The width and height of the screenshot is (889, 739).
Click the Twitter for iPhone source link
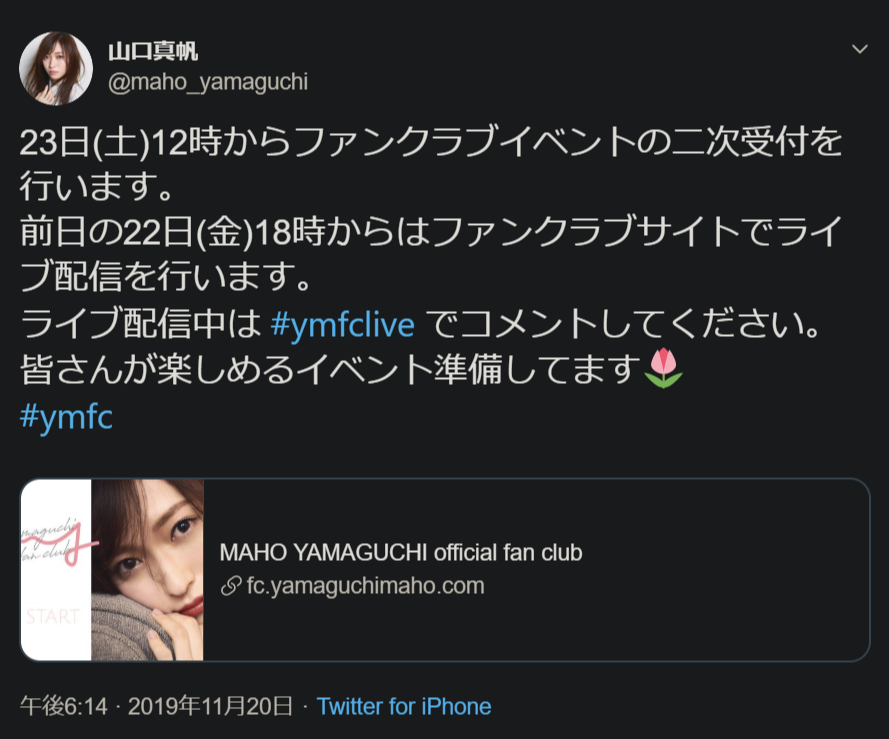(x=404, y=707)
